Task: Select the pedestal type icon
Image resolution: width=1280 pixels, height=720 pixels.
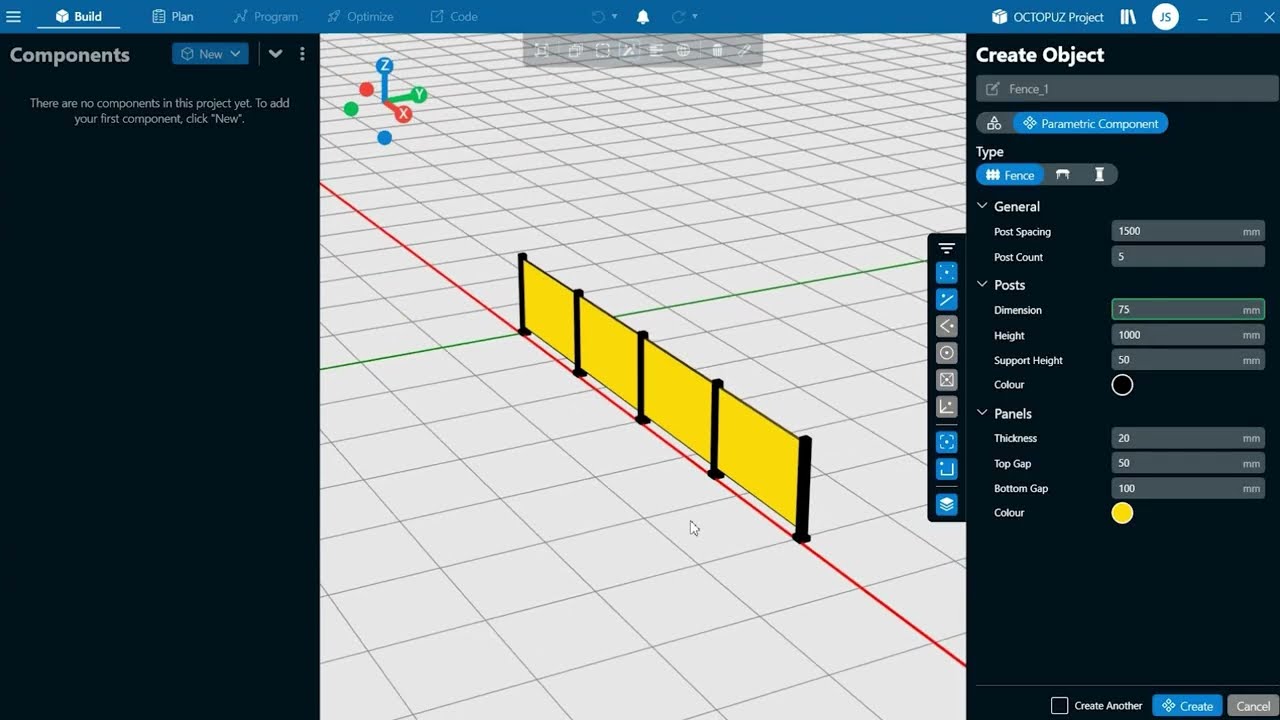Action: [1099, 175]
